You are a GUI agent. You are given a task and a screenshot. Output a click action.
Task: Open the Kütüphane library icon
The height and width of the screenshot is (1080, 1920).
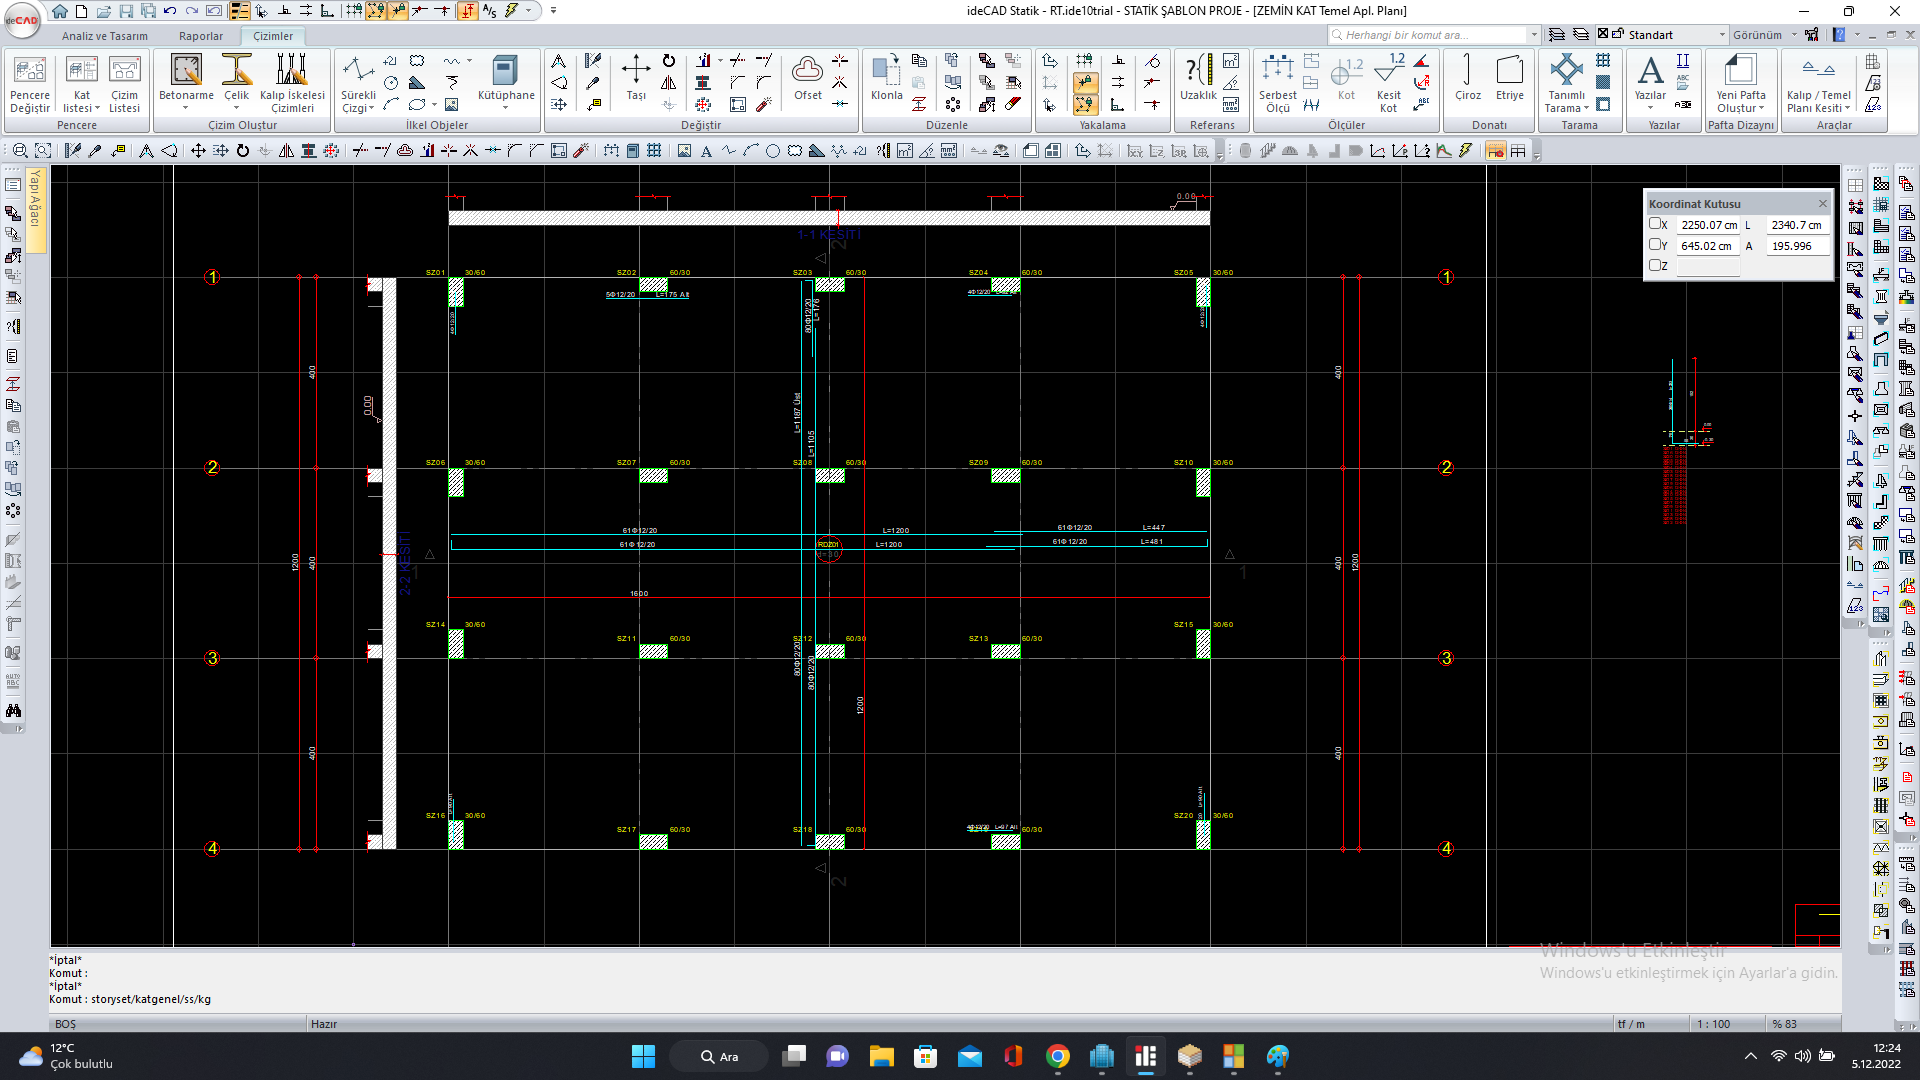(x=505, y=78)
